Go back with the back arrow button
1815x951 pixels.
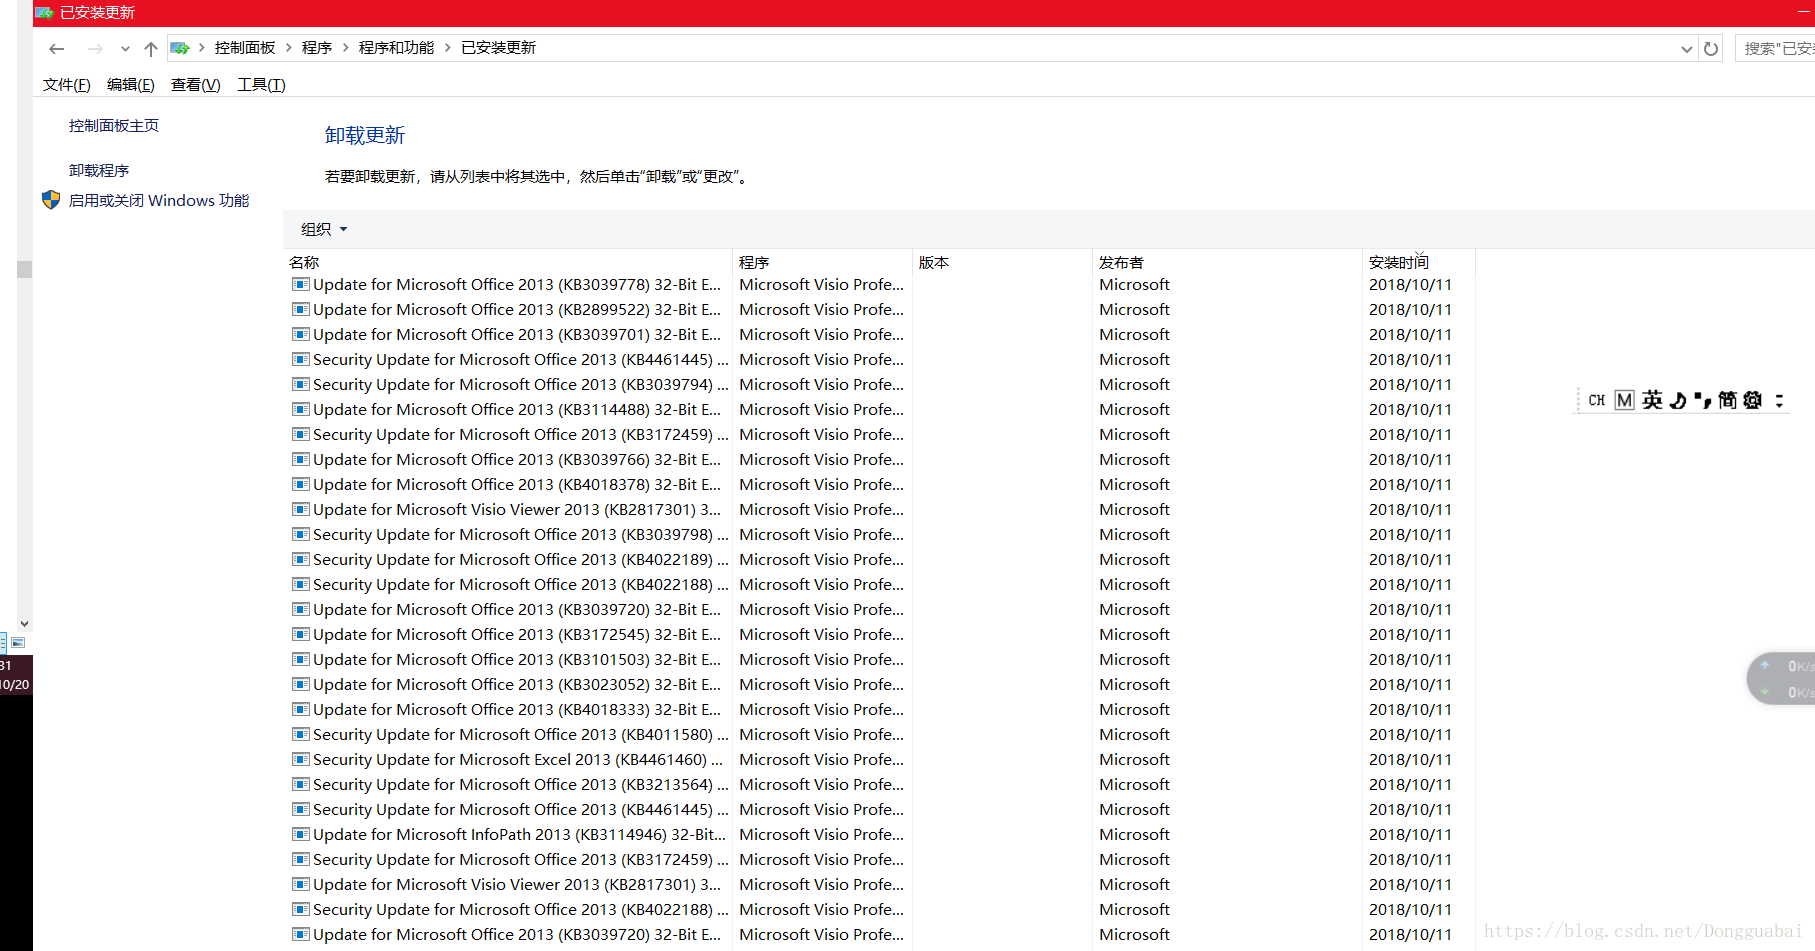pyautogui.click(x=56, y=48)
